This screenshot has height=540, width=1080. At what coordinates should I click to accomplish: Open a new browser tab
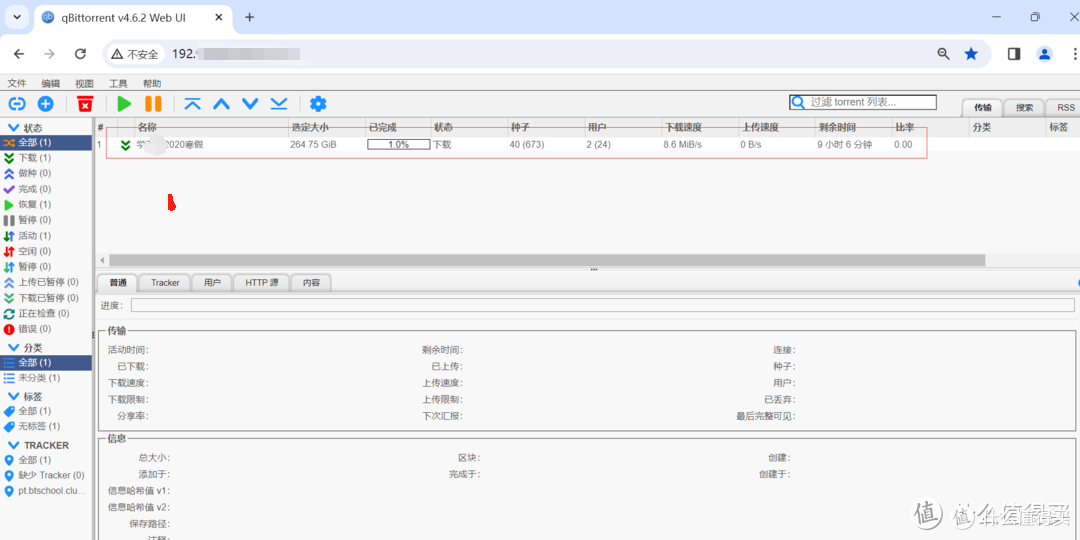tap(249, 17)
